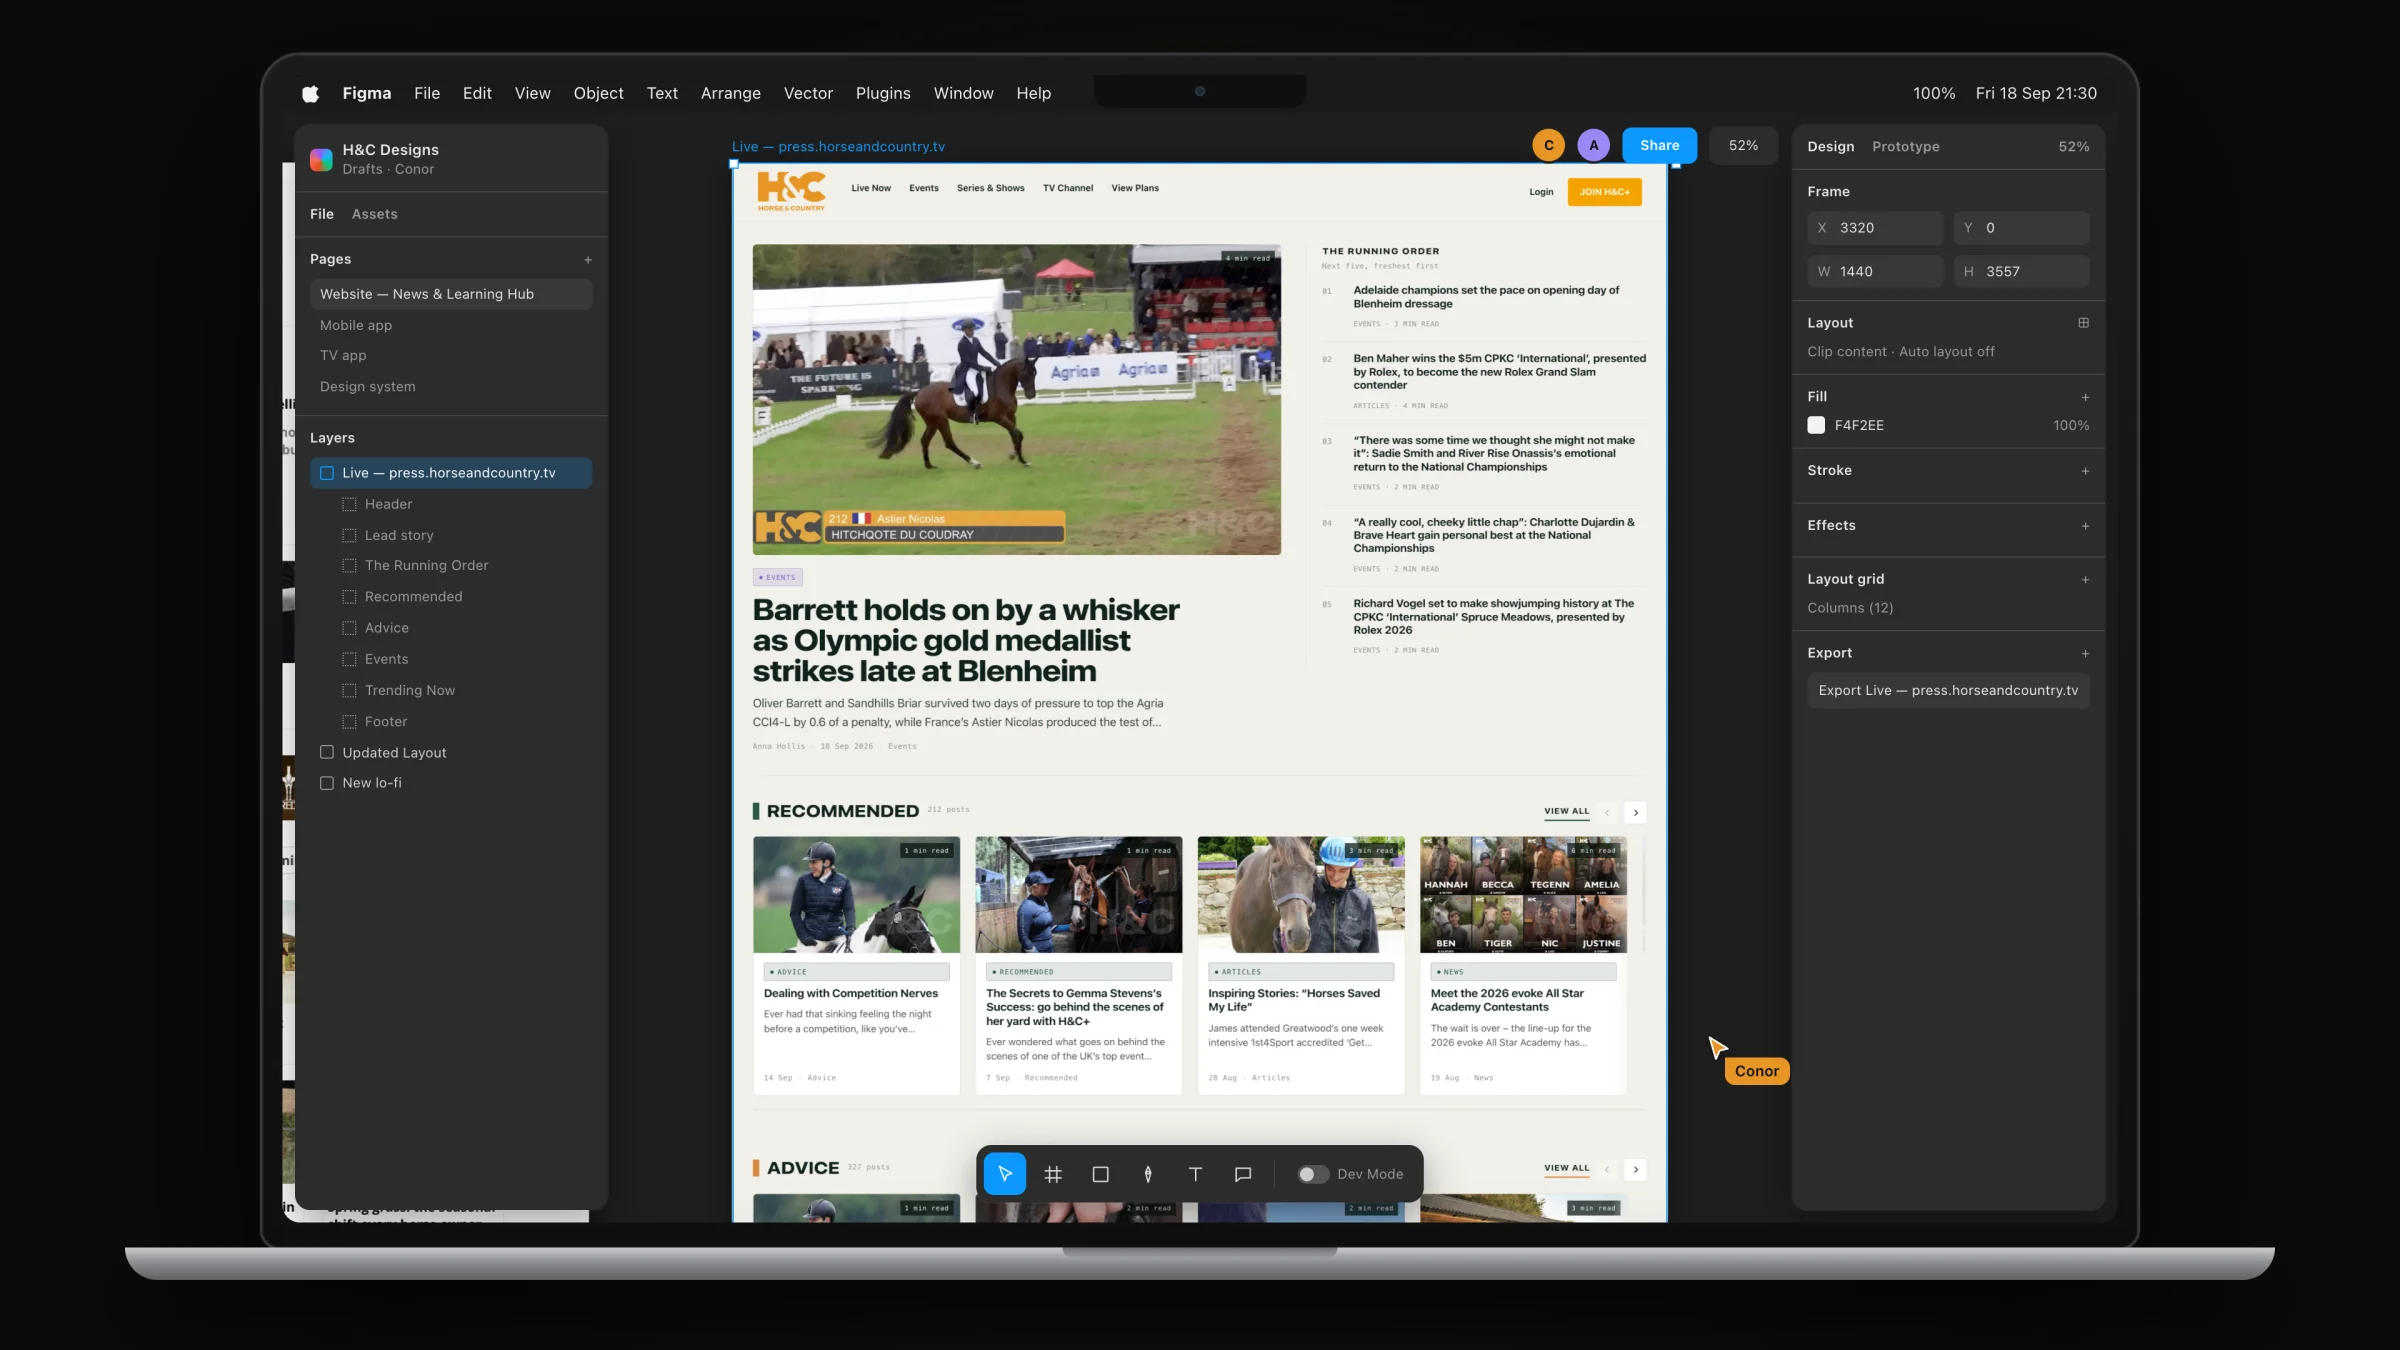Image resolution: width=2400 pixels, height=1350 pixels.
Task: Select the Header layer
Action: click(x=451, y=504)
